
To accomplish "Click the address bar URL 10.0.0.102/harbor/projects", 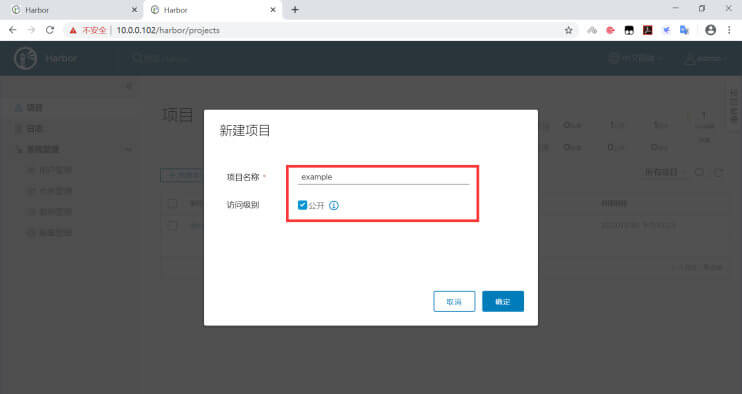I will pos(168,30).
